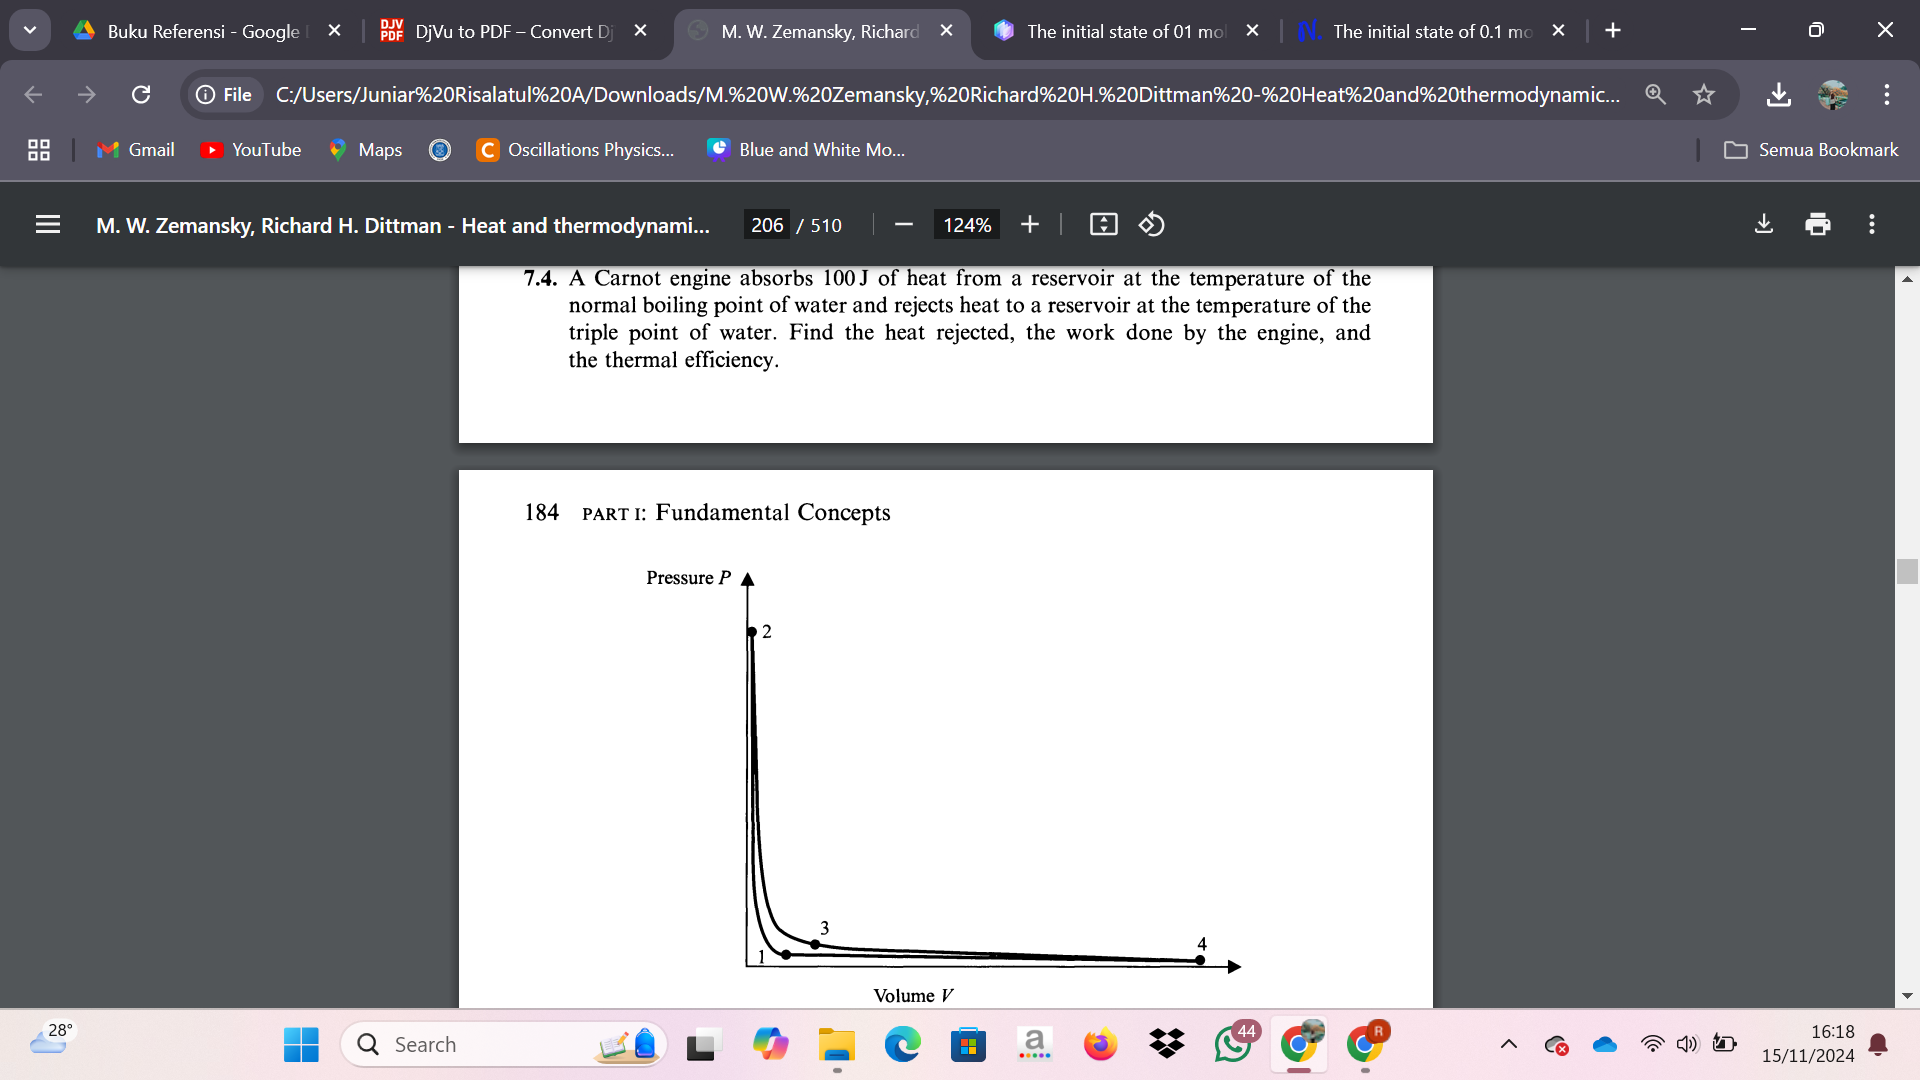
Task: Click the YouTube bookmarks bar icon
Action: coord(215,149)
